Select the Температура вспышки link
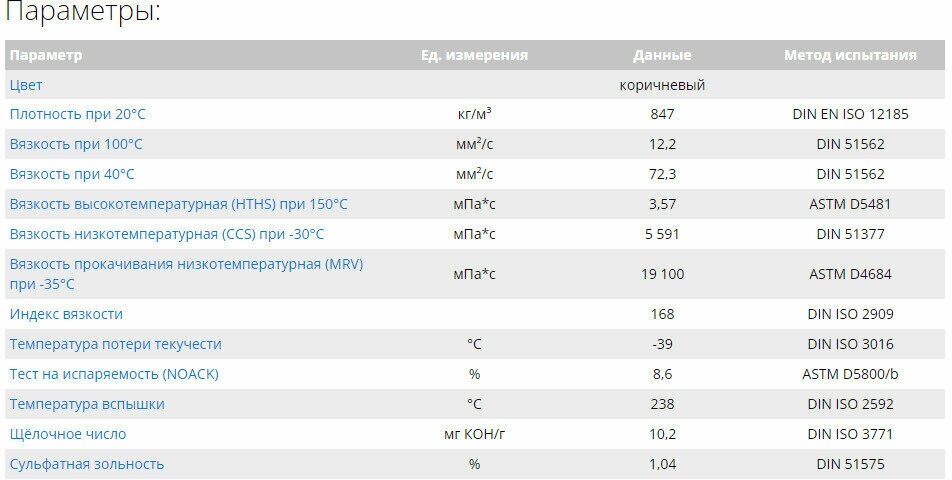 [87, 404]
